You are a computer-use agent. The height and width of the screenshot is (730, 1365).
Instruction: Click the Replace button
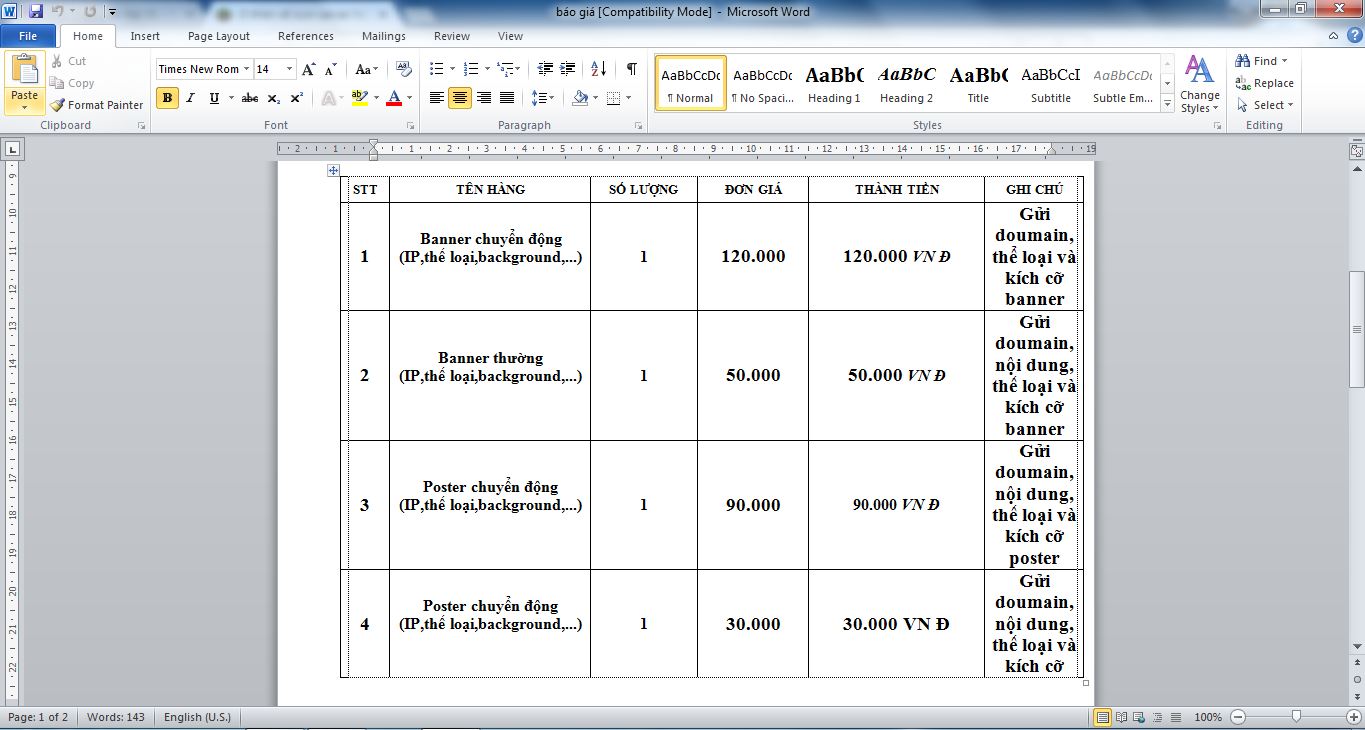click(1264, 83)
